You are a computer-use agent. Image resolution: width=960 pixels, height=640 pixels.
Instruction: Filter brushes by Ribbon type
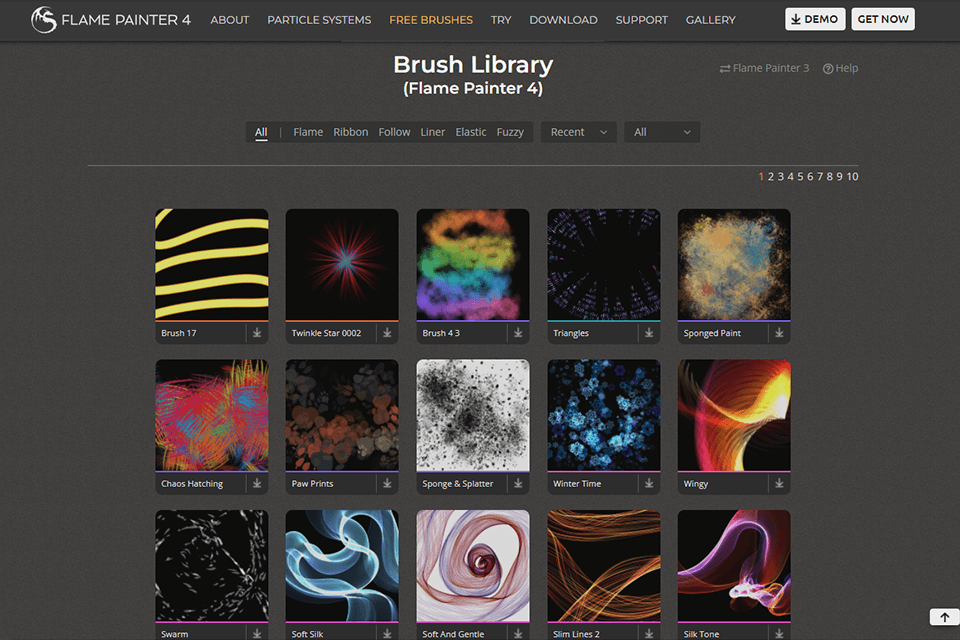point(350,132)
